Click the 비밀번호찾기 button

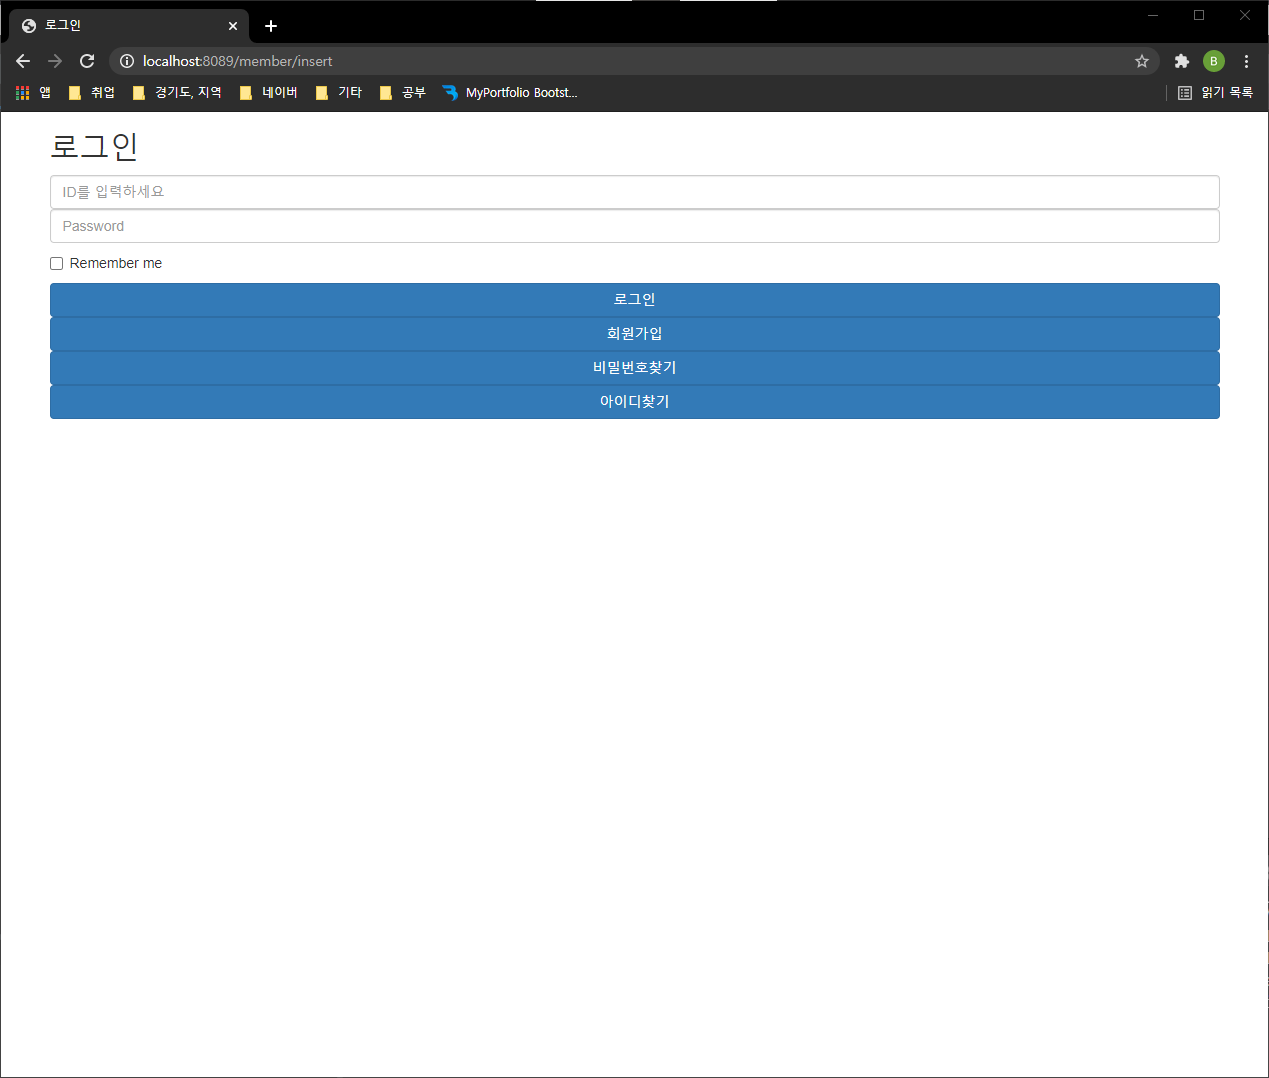[634, 367]
